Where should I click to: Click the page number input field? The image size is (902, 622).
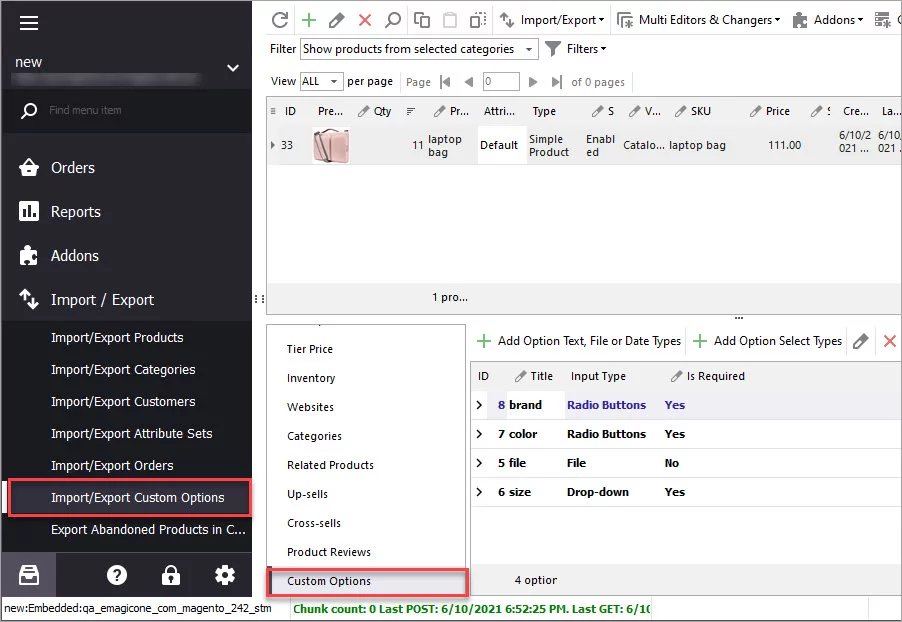pyautogui.click(x=500, y=82)
